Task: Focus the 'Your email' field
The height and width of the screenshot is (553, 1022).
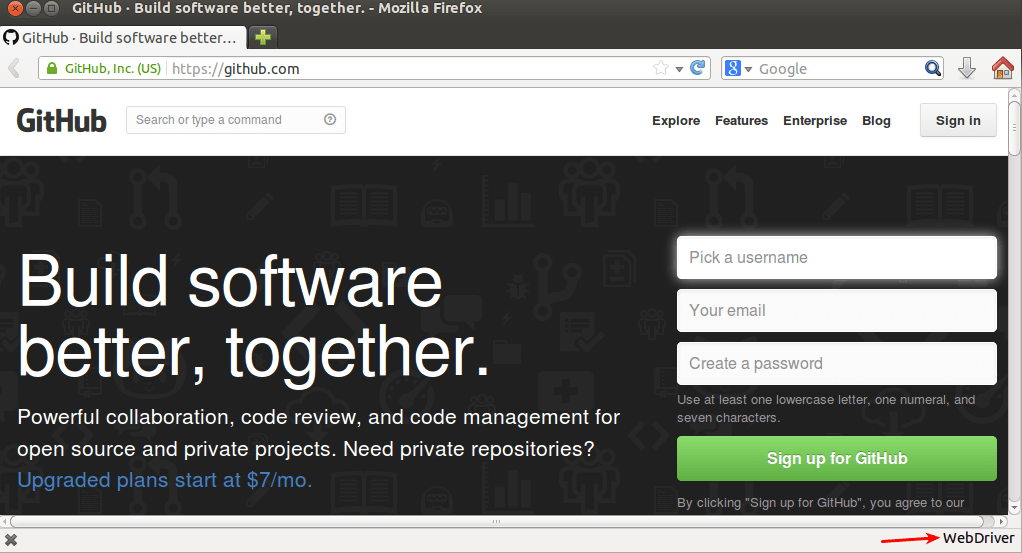Action: [x=837, y=310]
